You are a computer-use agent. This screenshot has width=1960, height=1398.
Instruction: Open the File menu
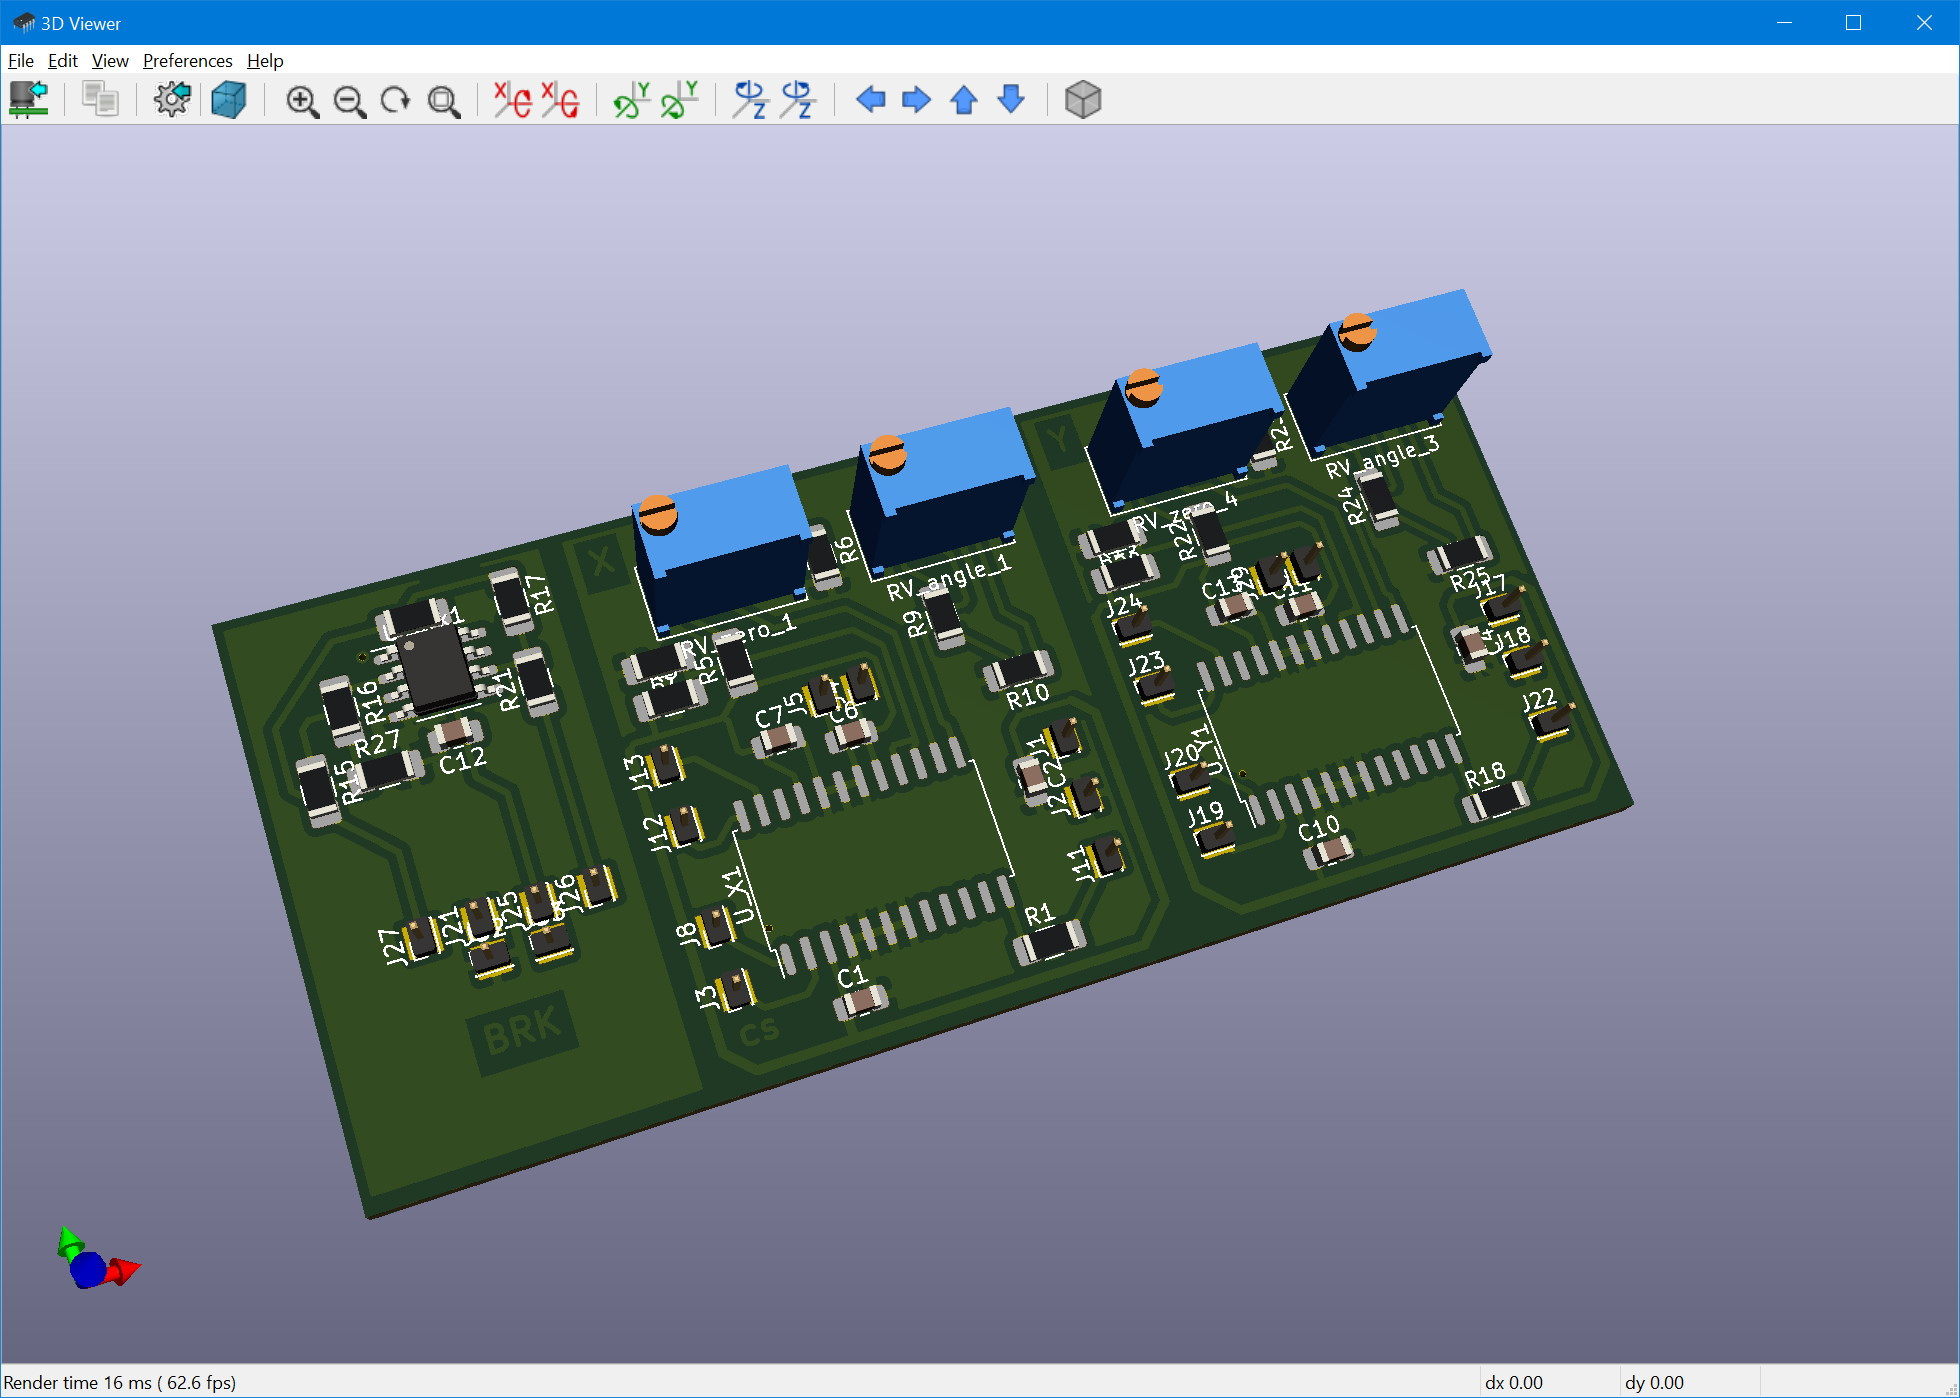point(20,61)
